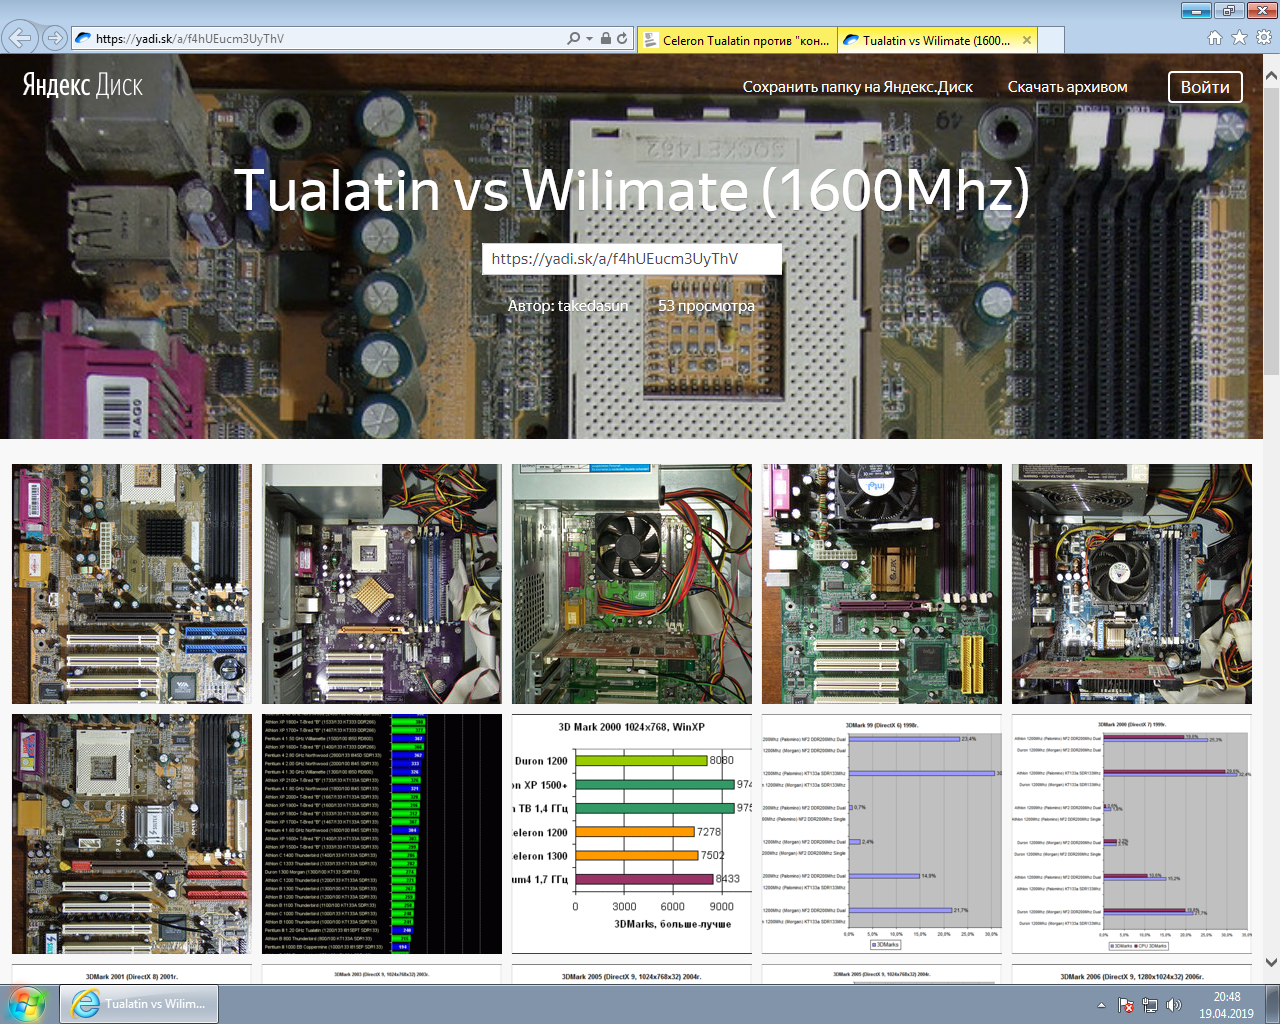This screenshot has height=1024, width=1280.
Task: Open the Windows Start menu
Action: [x=27, y=1004]
